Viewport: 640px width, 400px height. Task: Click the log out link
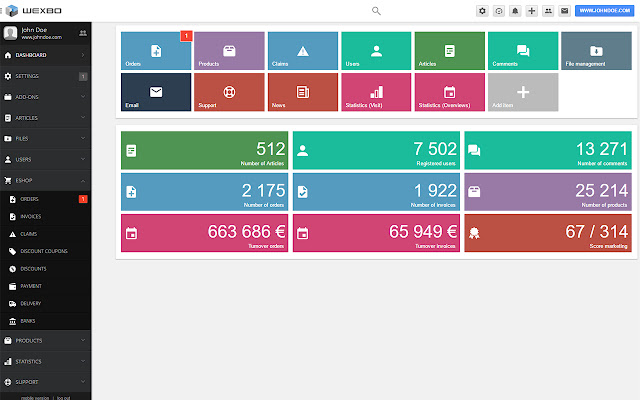pos(63,398)
